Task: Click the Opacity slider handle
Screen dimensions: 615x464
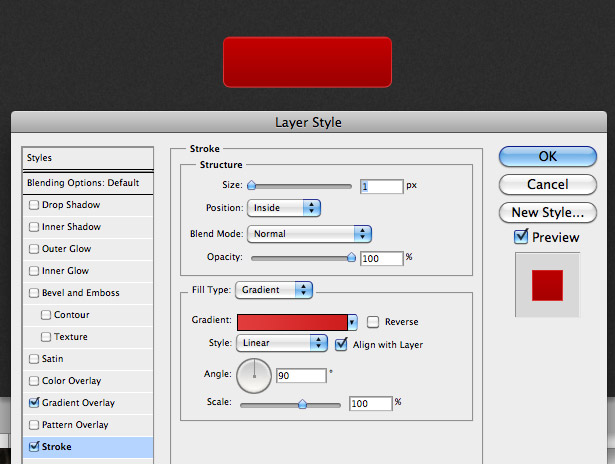Action: coord(351,257)
